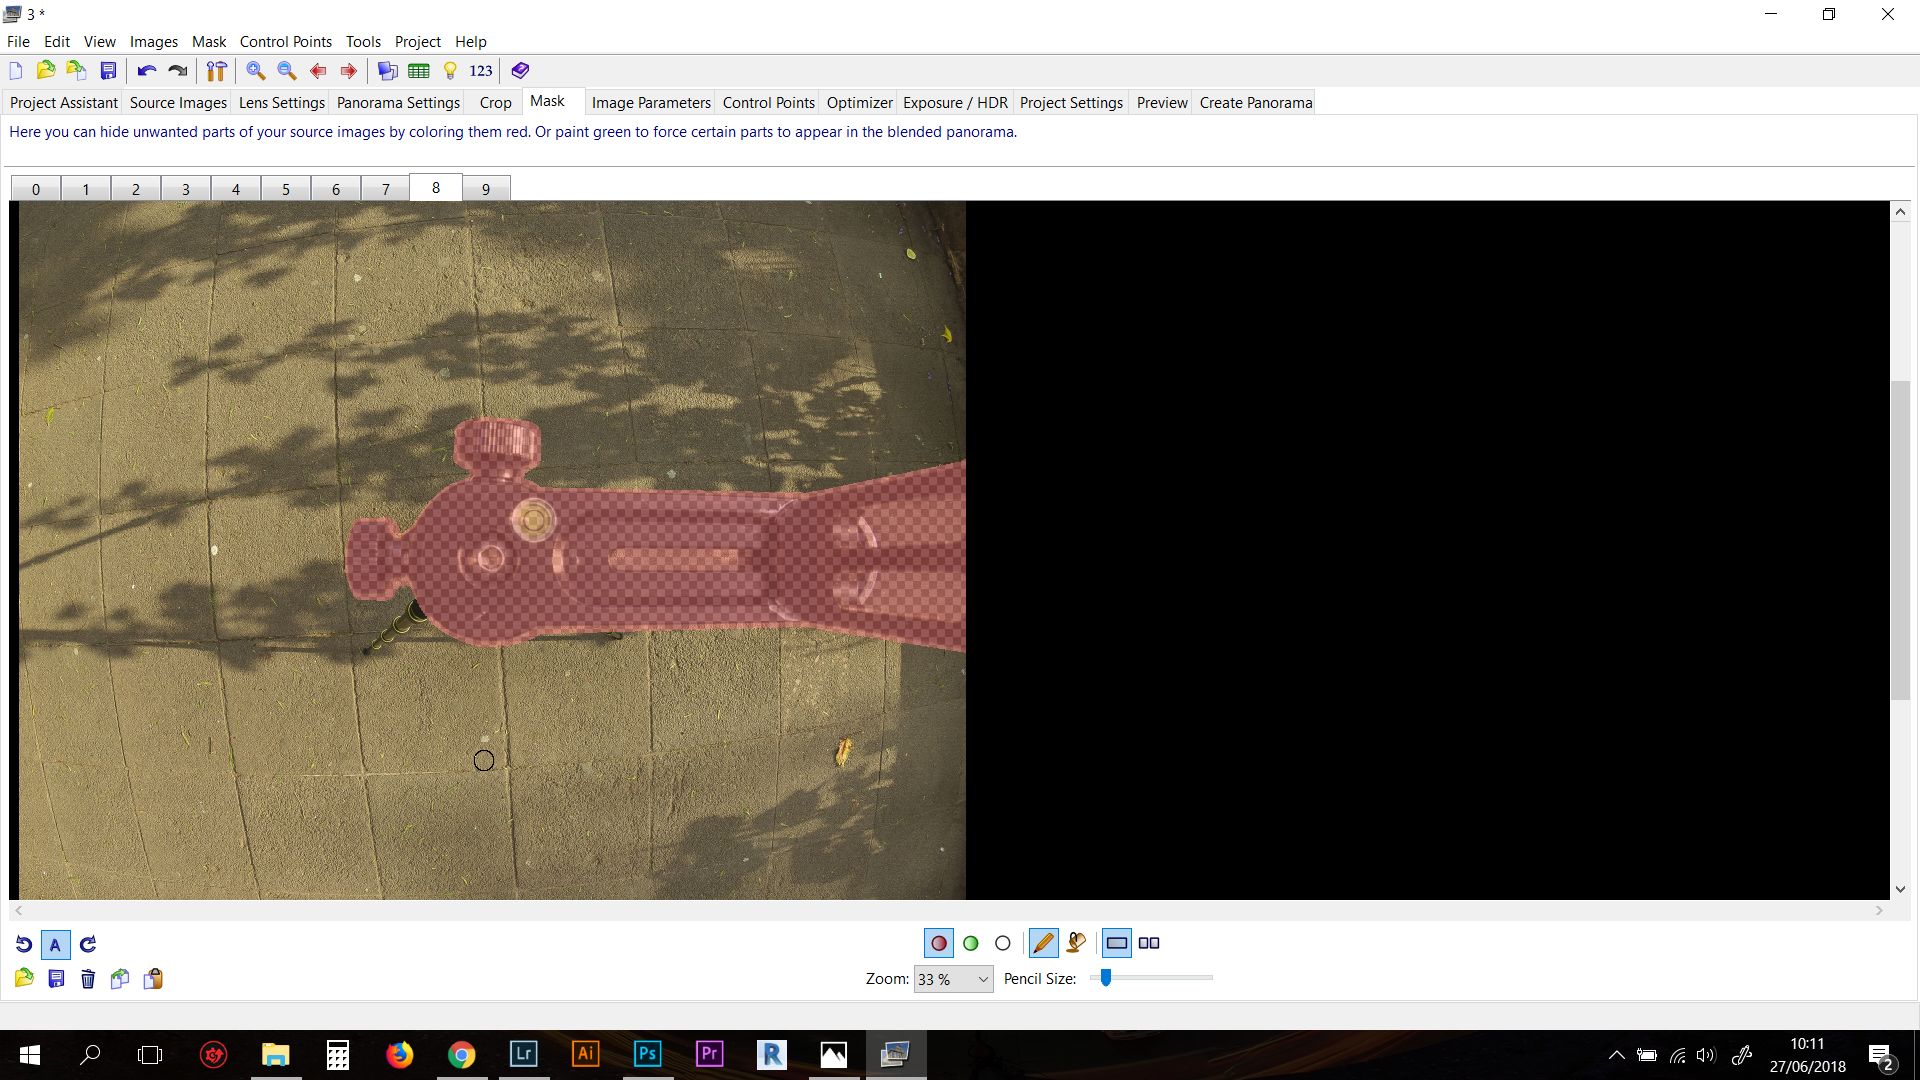Select the fill bucket tool
This screenshot has width=1920, height=1080.
pos(1076,943)
